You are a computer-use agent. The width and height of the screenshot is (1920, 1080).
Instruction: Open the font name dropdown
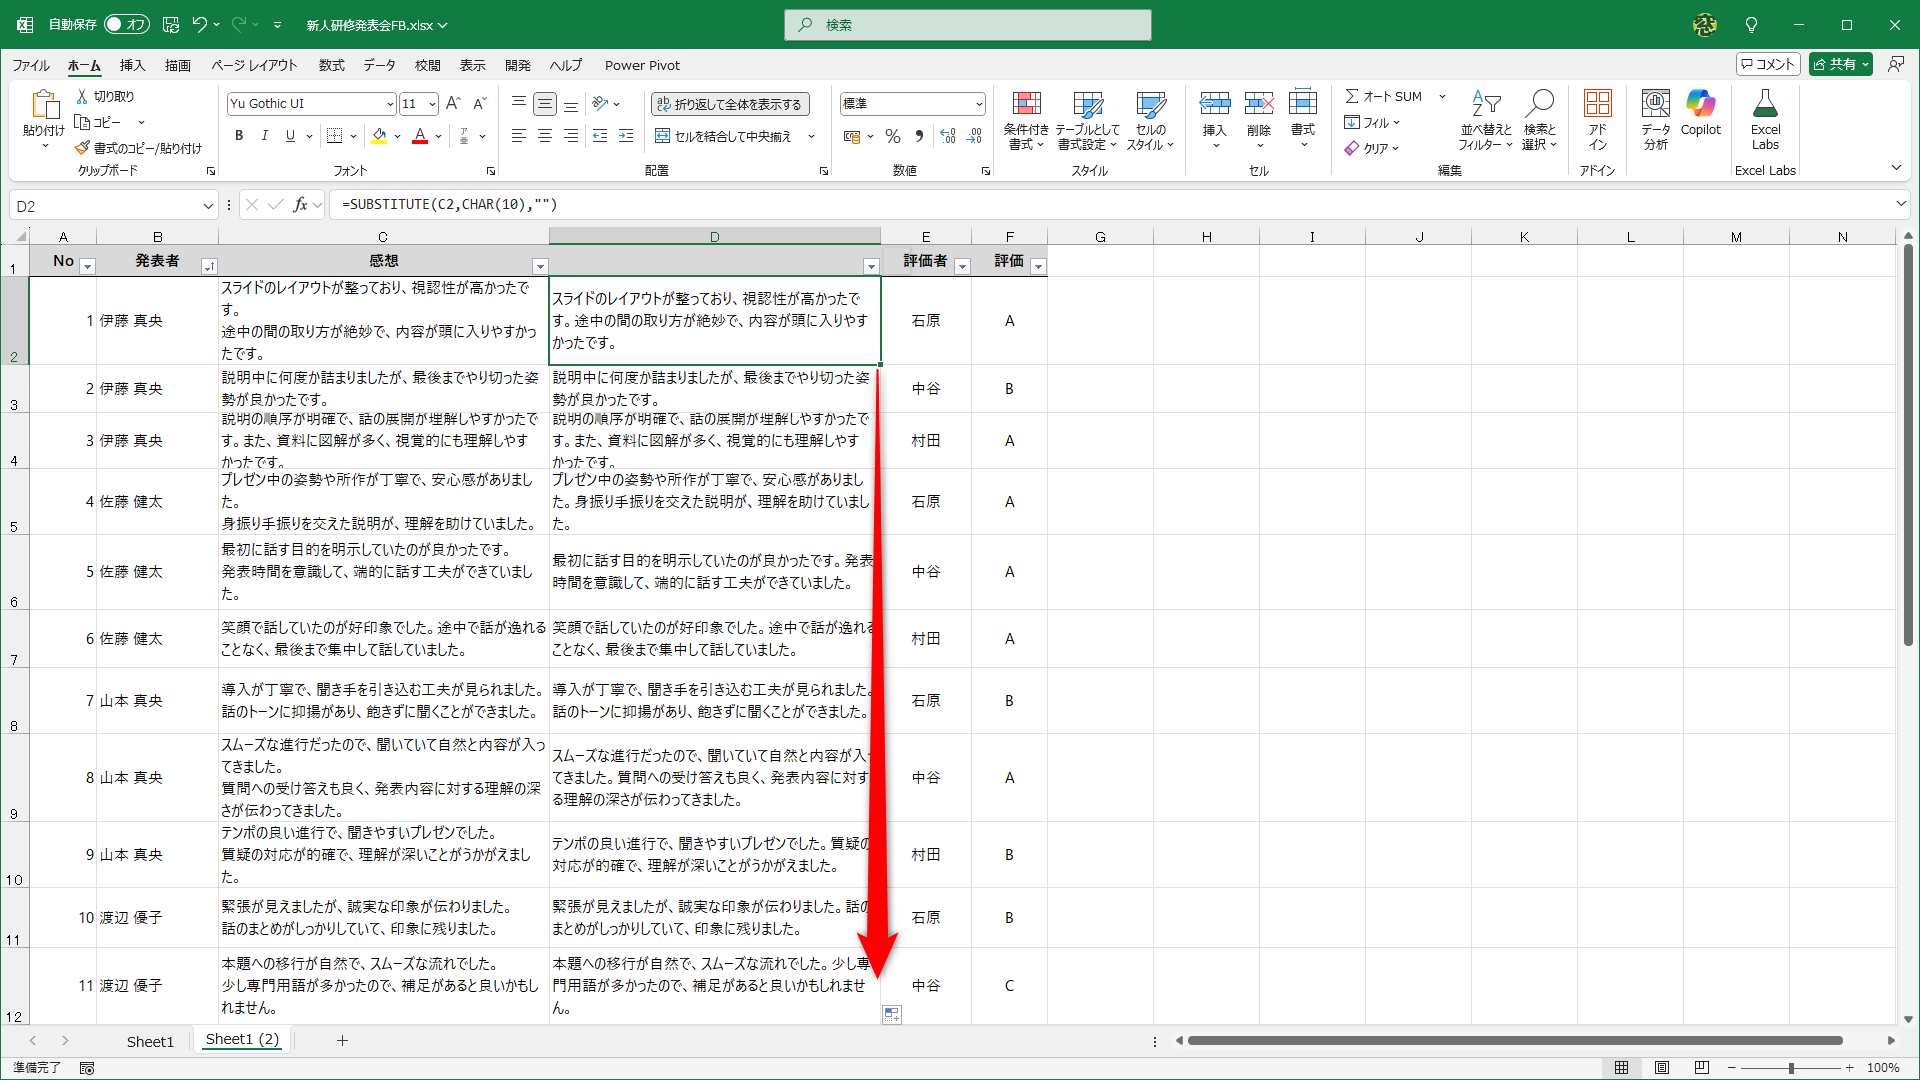pyautogui.click(x=390, y=104)
